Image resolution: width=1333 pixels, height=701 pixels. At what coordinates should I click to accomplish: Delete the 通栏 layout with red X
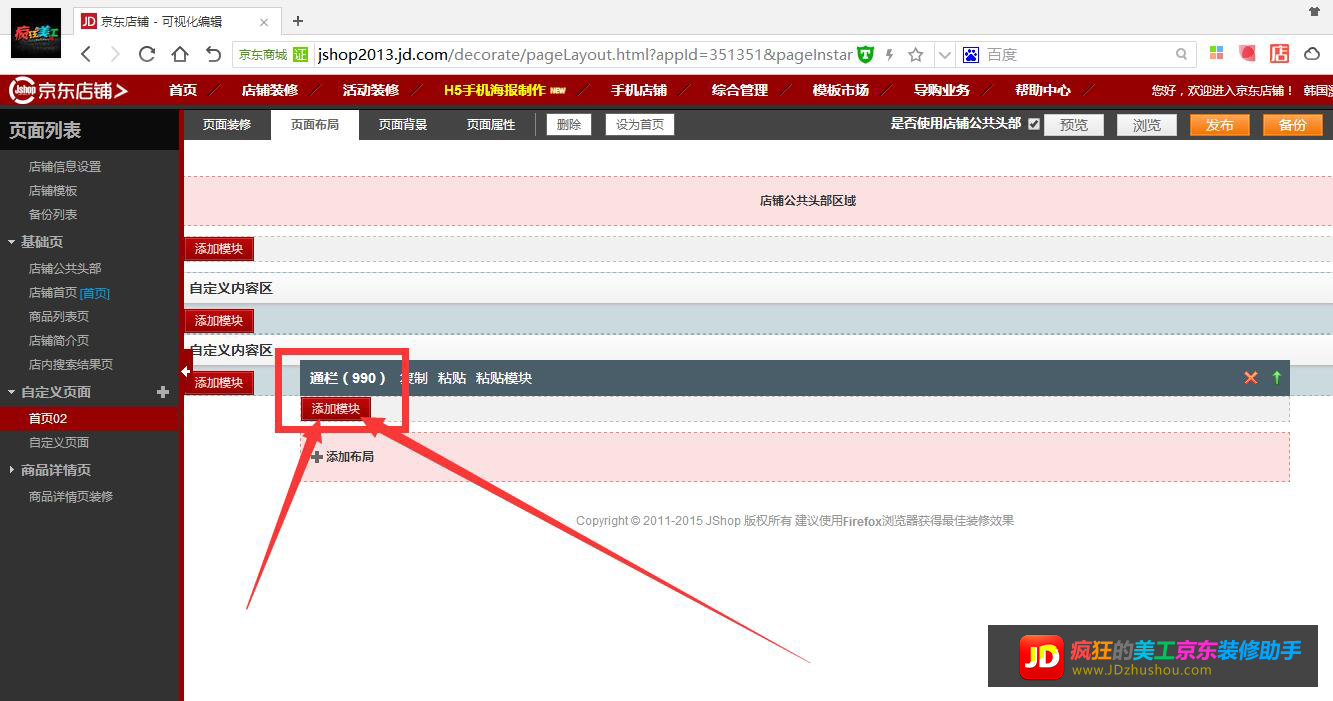point(1250,377)
